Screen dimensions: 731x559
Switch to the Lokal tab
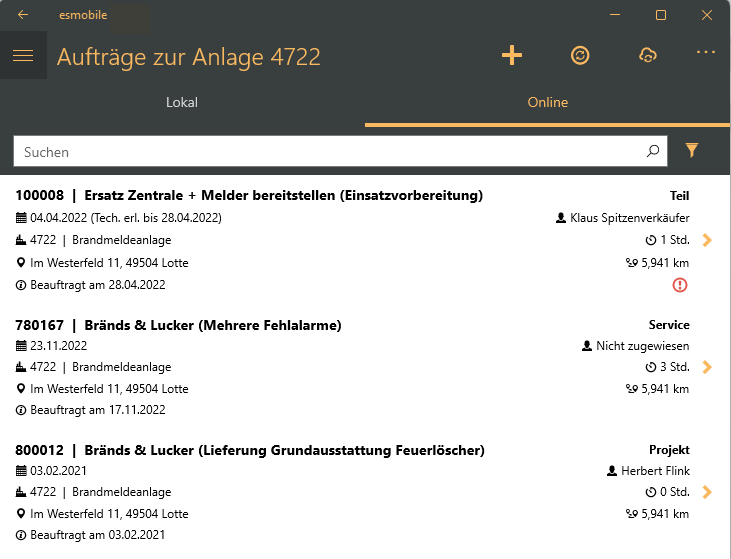[182, 103]
